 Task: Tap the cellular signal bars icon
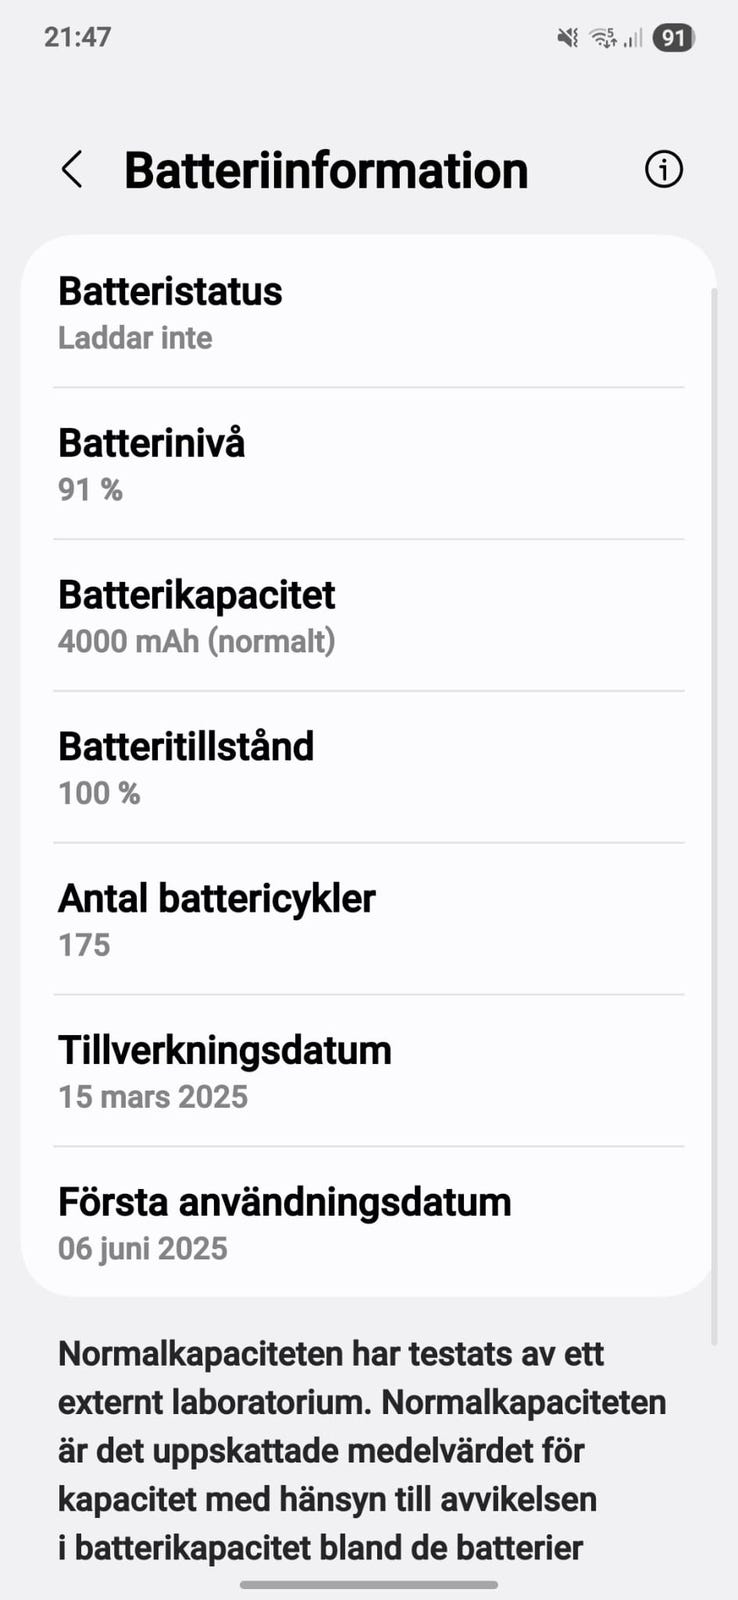point(633,38)
